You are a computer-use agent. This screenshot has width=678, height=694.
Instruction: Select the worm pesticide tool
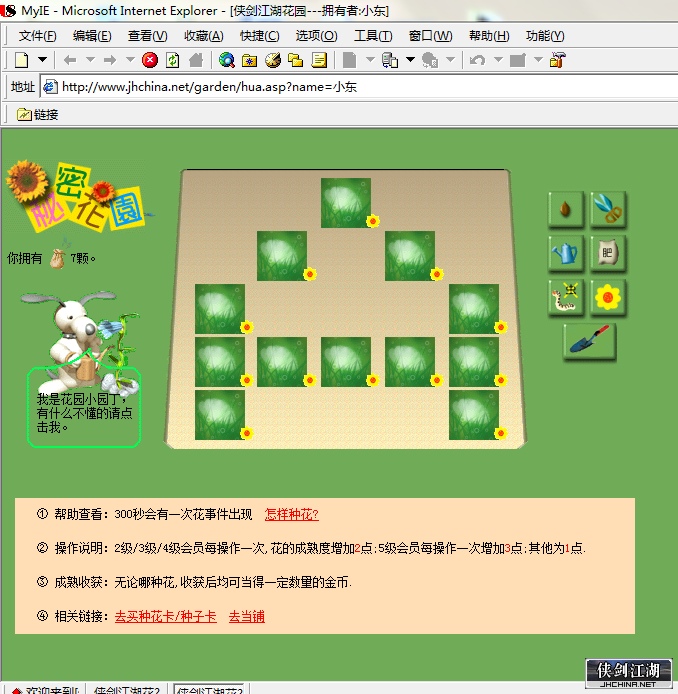point(565,297)
